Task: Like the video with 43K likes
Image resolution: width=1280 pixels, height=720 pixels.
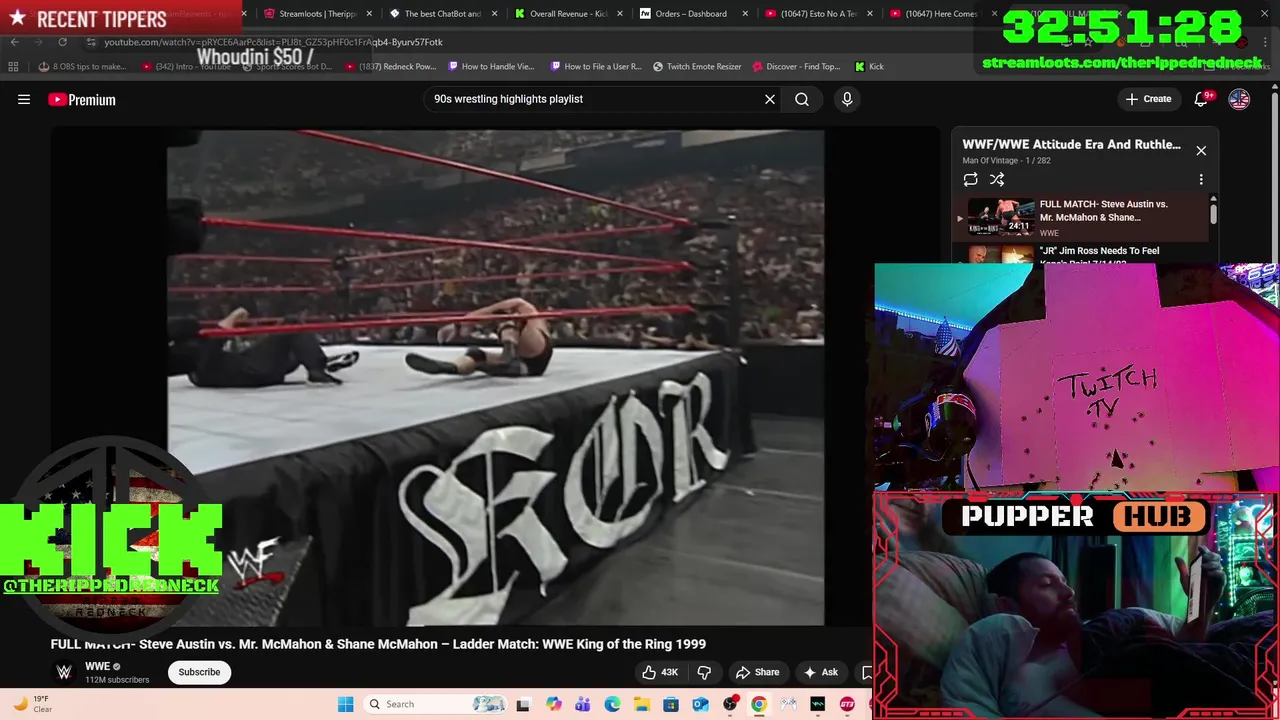Action: click(660, 672)
